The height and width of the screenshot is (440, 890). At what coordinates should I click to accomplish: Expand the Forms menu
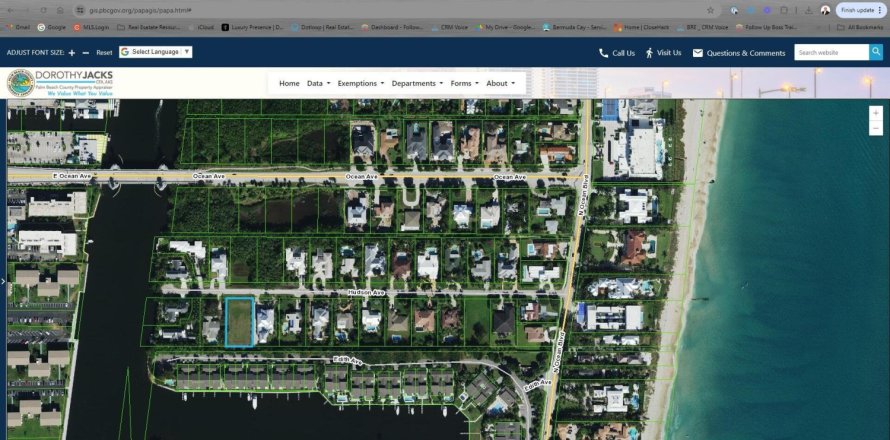464,83
